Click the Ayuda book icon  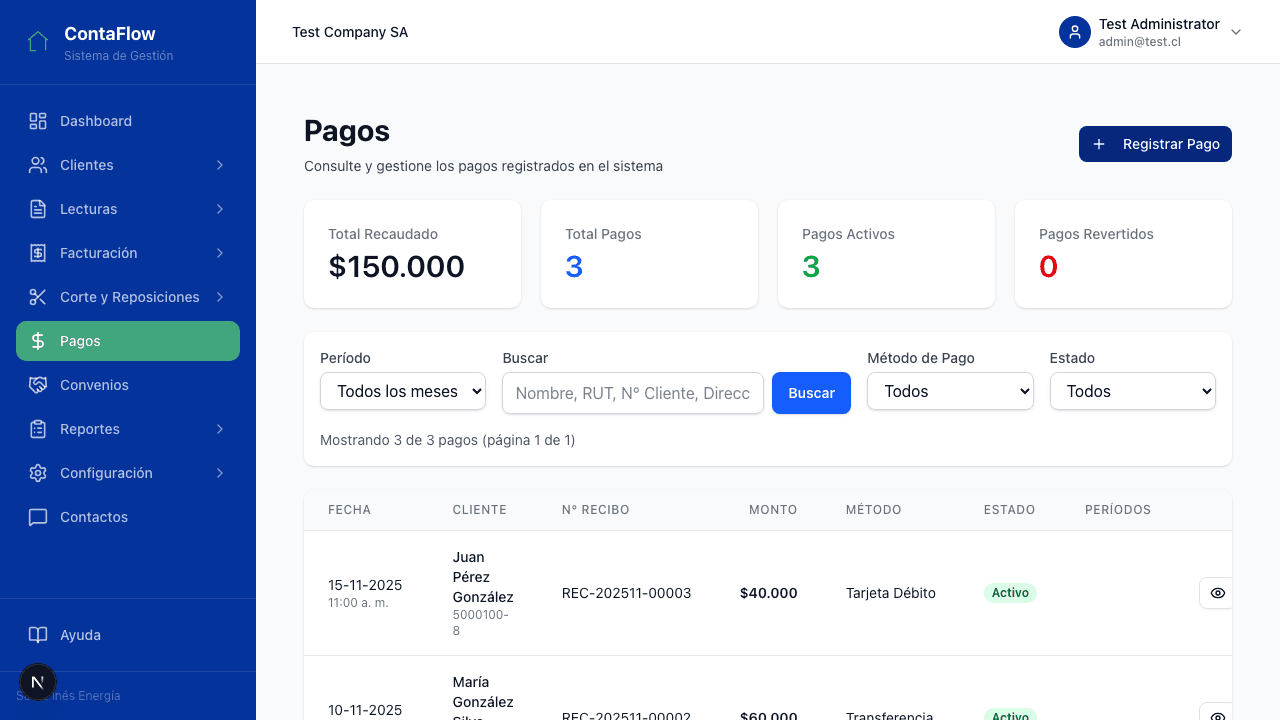pos(38,635)
